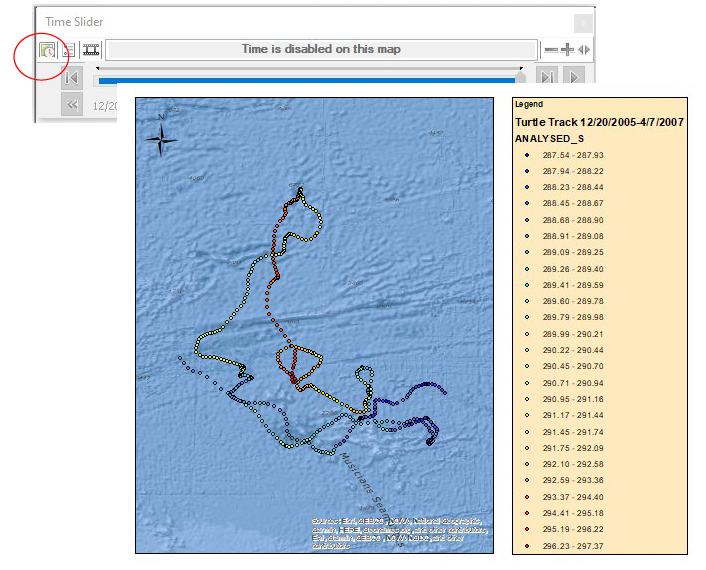Zoom out the time slider extent
This screenshot has width=706, height=570.
pyautogui.click(x=550, y=49)
